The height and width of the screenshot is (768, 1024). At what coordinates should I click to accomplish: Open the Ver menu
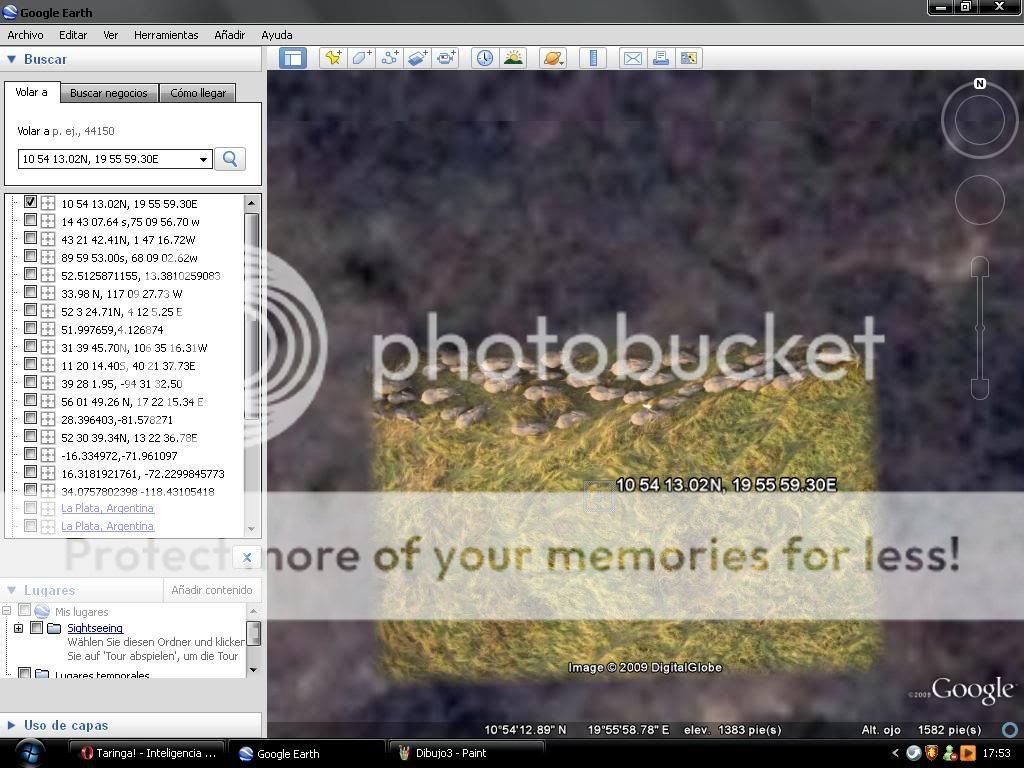[x=110, y=35]
